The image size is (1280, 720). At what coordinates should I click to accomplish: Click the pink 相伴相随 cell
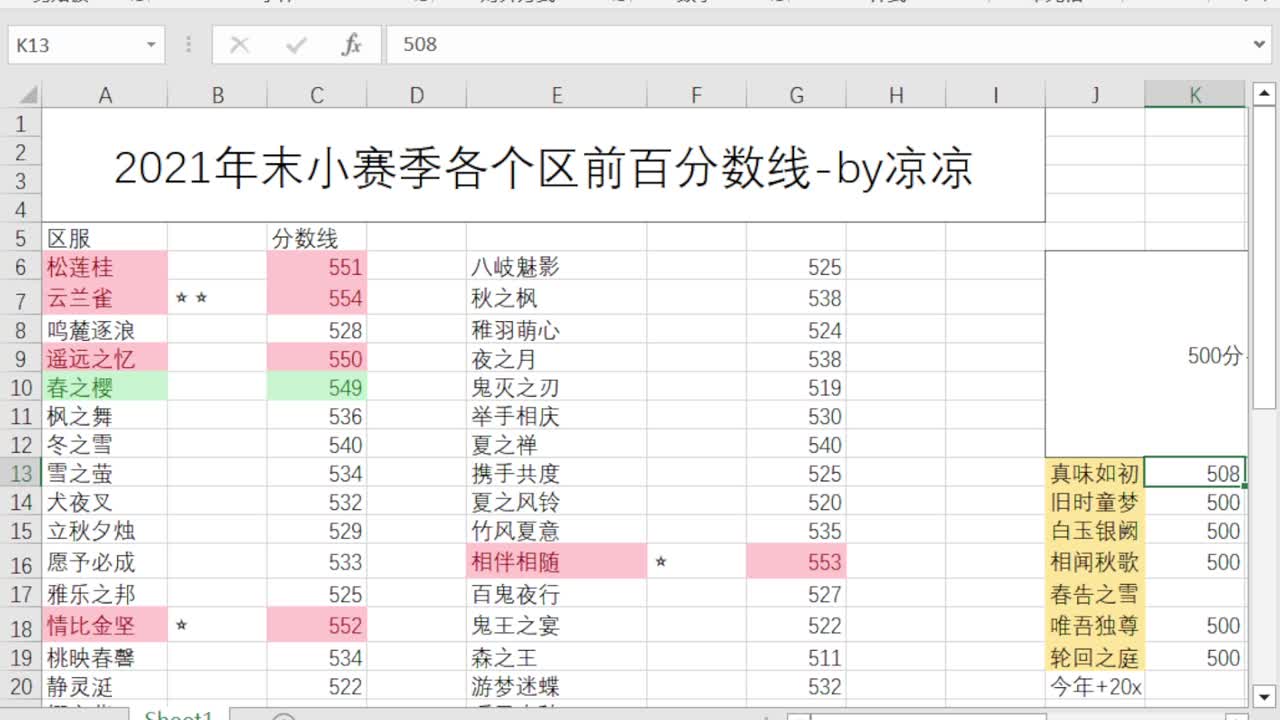557,562
